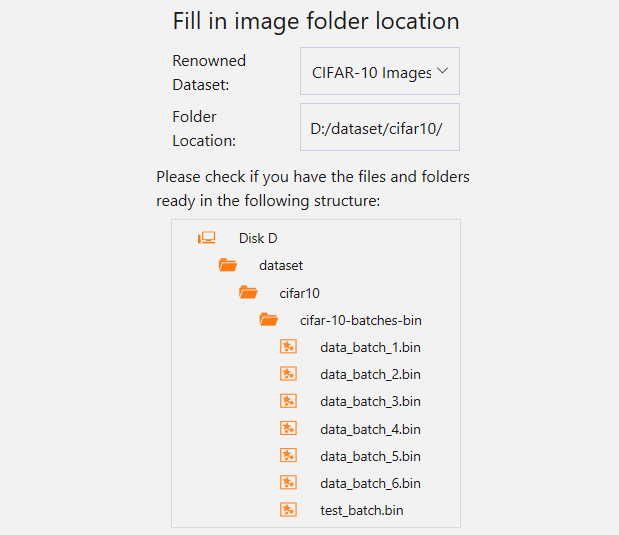Click the Folder Location input field

380,127
